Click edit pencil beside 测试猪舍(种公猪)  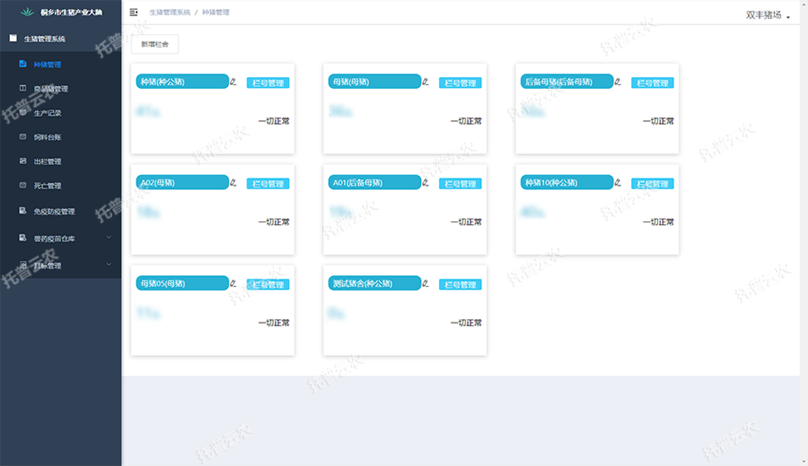pos(425,284)
